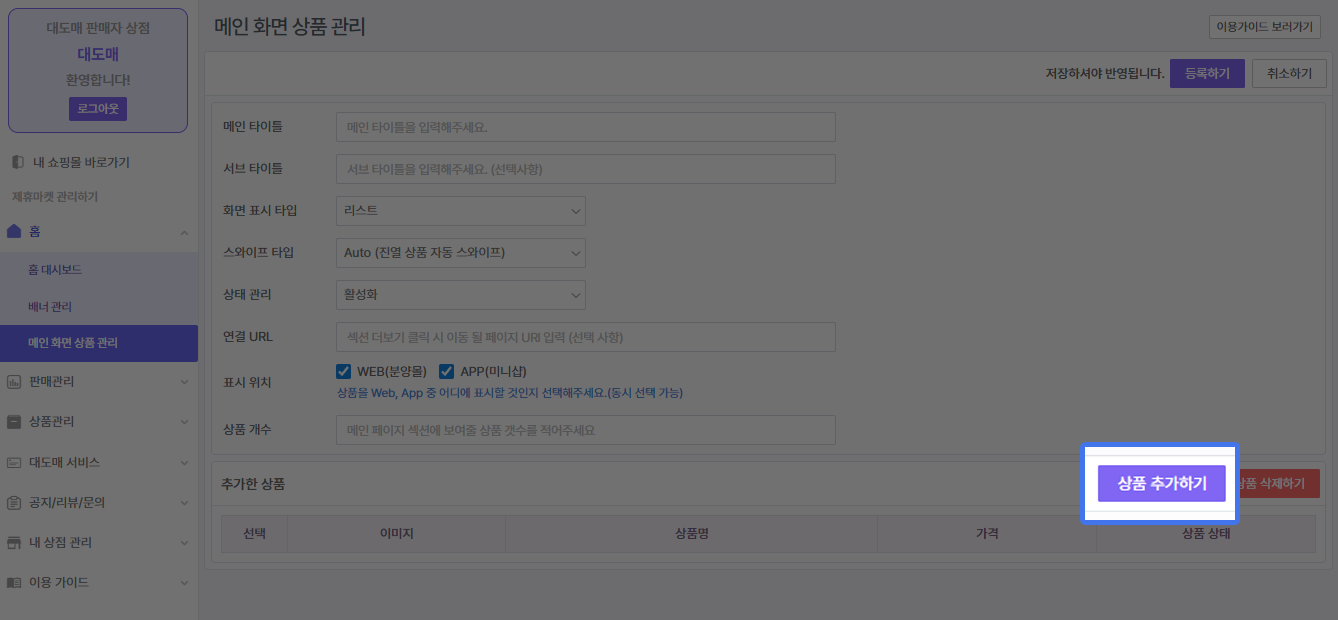Open the 상태 관리 활성화 dropdown
Screen dimensions: 1338x620
coord(460,295)
